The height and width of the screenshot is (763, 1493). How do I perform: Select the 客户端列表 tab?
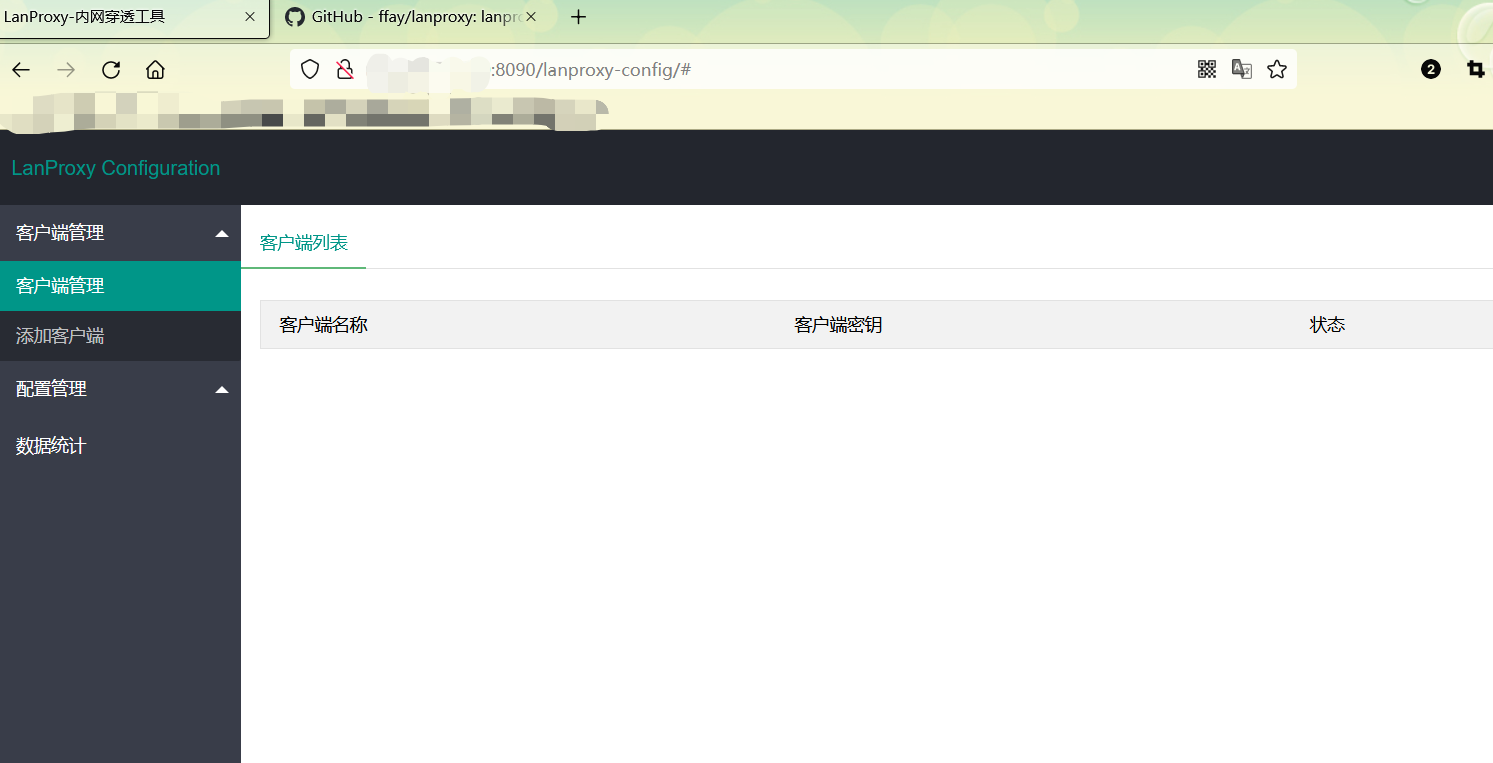304,243
